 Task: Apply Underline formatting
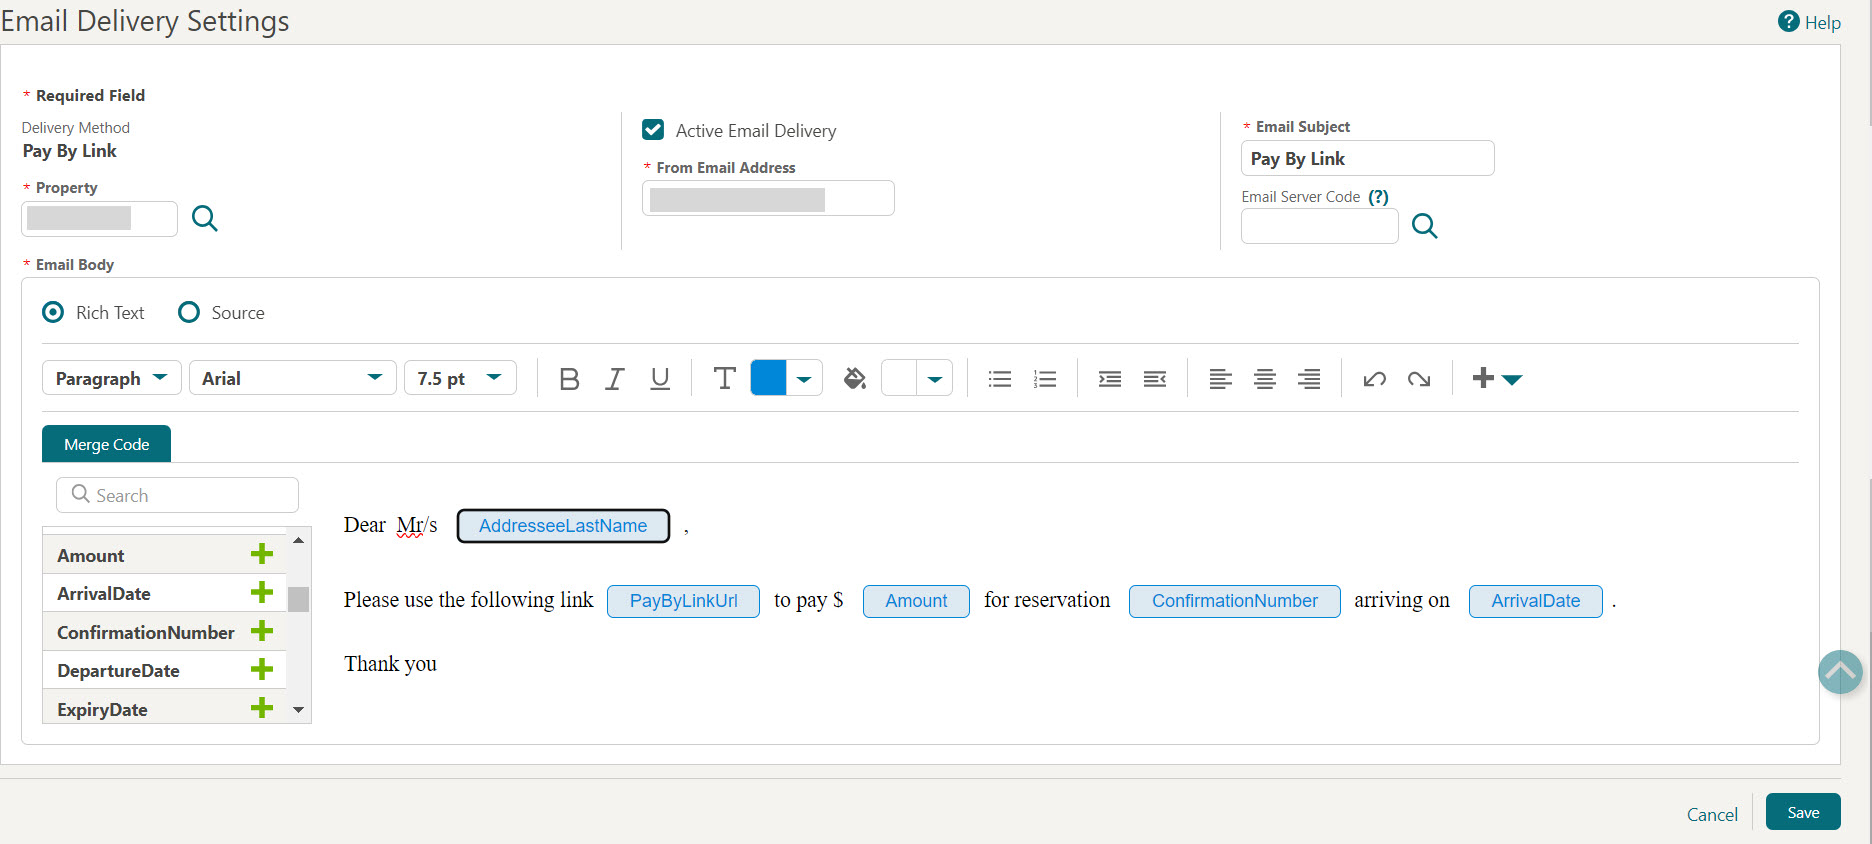[x=660, y=379]
